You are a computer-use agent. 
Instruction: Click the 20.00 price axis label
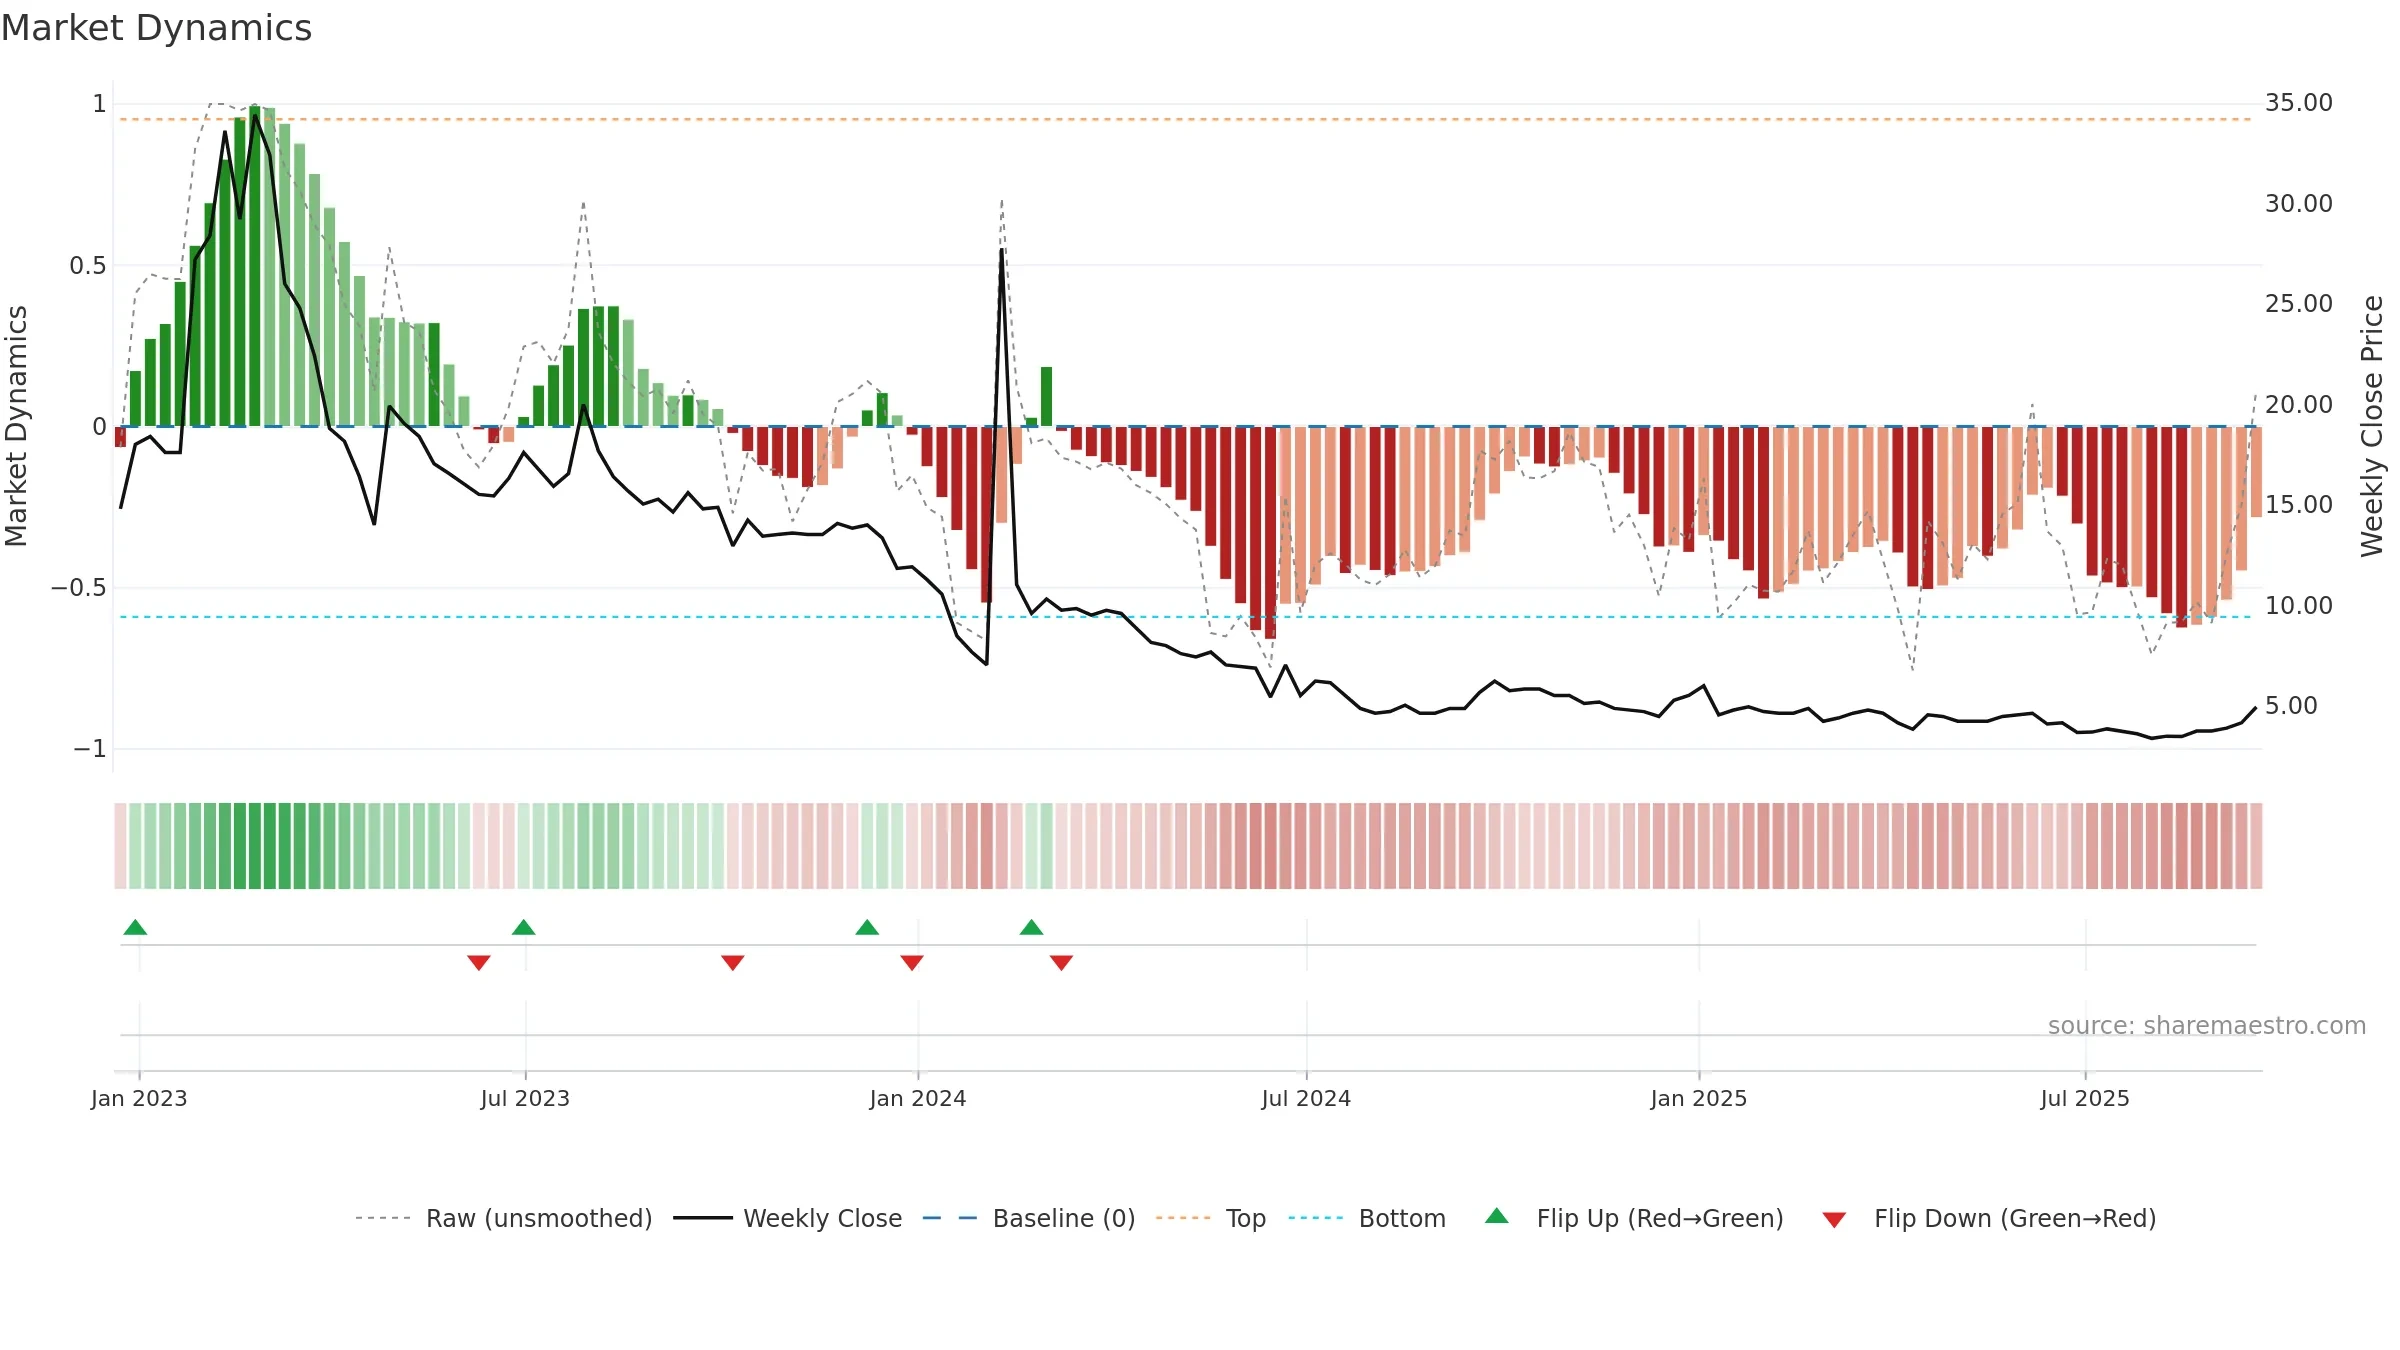pos(2298,404)
